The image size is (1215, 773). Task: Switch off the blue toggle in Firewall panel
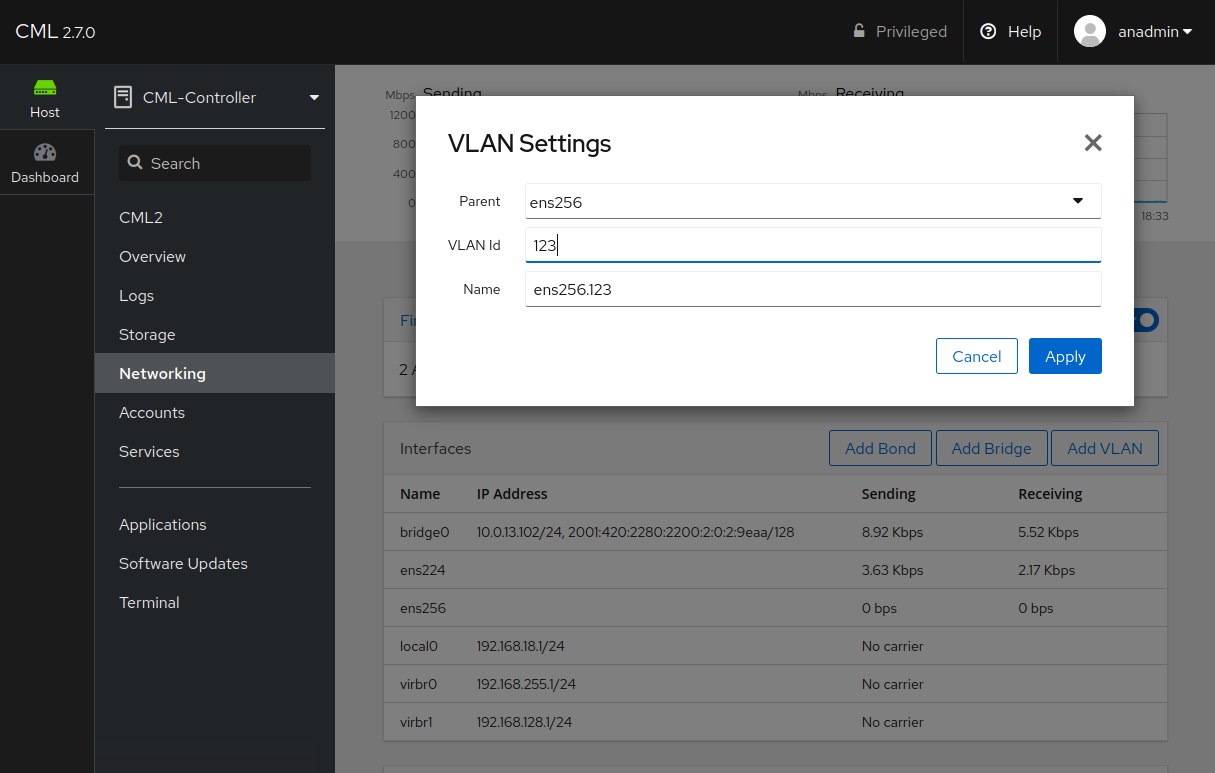tap(1146, 320)
